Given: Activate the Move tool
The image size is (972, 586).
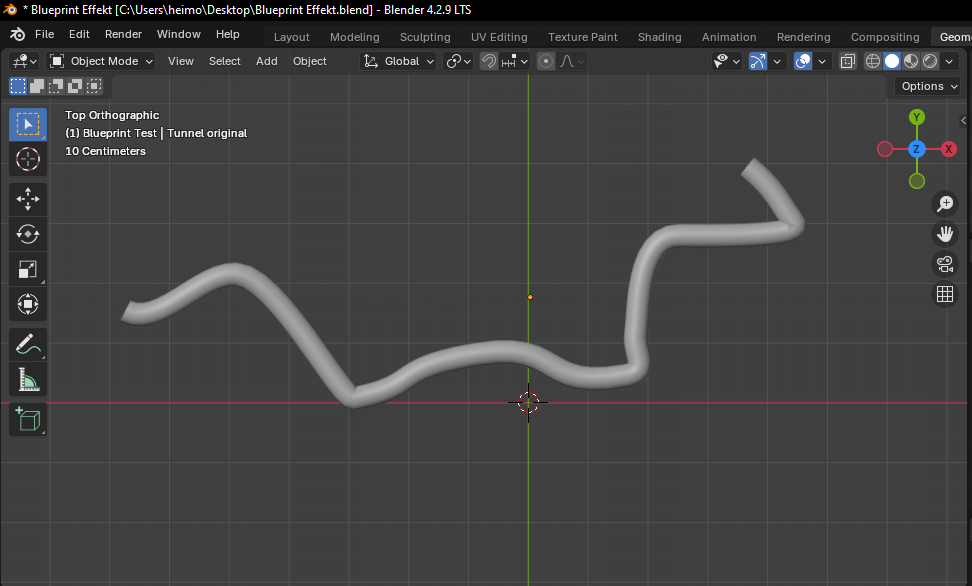Looking at the screenshot, I should tap(28, 199).
